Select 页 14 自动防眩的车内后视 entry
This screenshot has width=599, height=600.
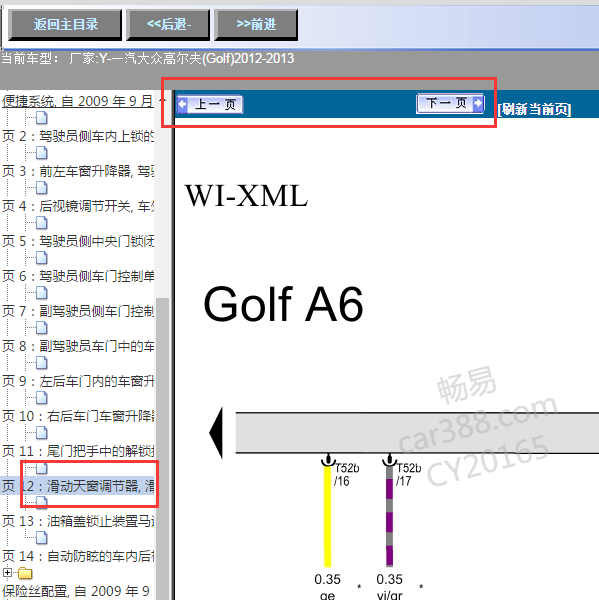[78, 556]
